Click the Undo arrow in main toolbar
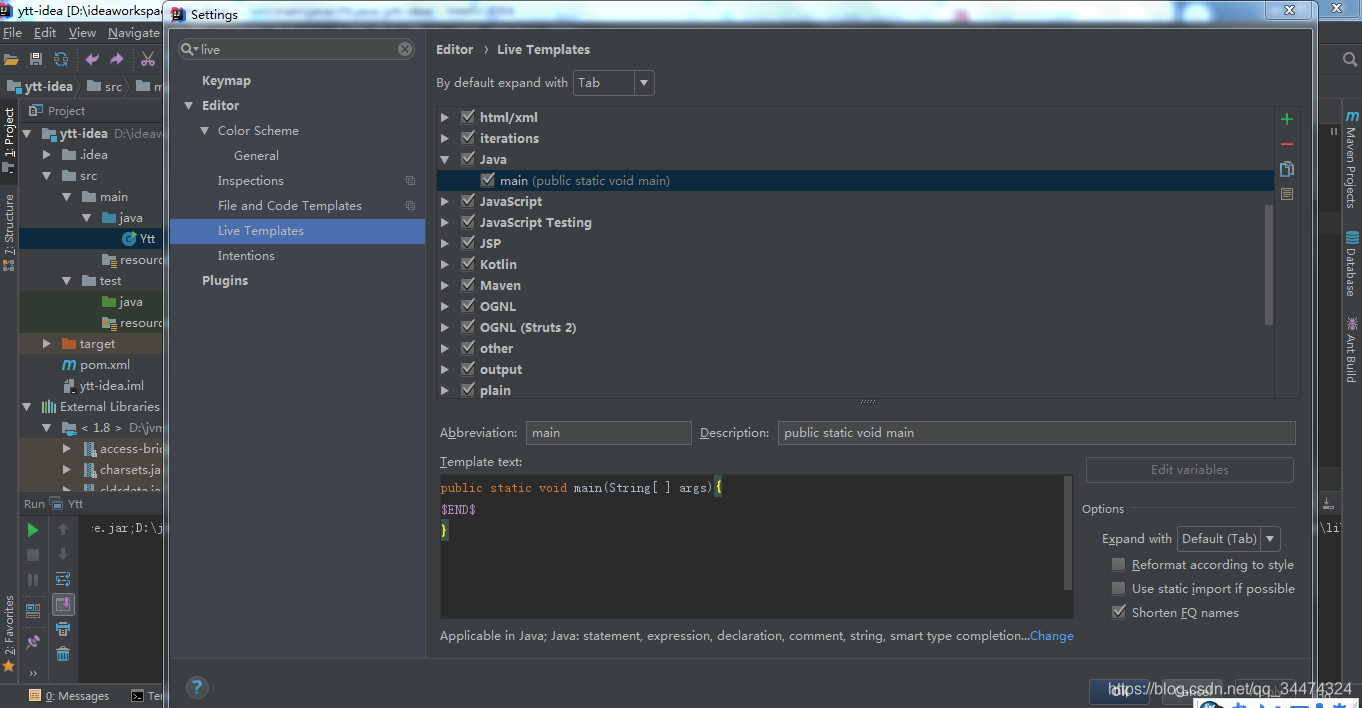This screenshot has height=708, width=1362. pyautogui.click(x=92, y=60)
